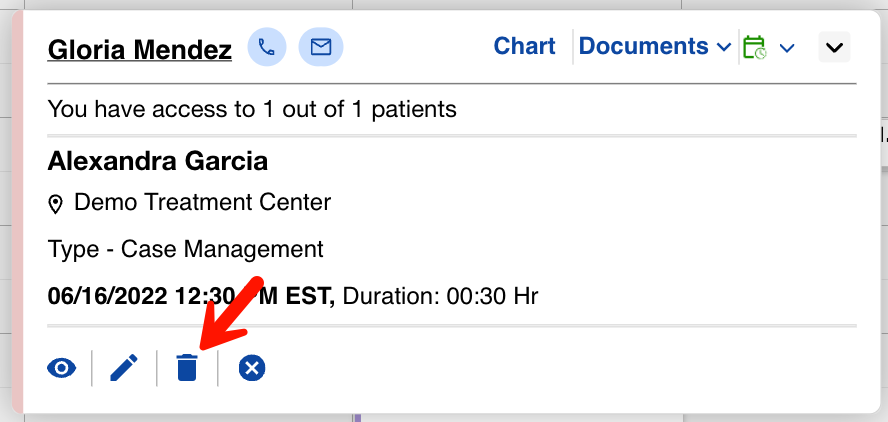Click the Duration 00:30 Hr text
The image size is (888, 422).
pyautogui.click(x=445, y=296)
